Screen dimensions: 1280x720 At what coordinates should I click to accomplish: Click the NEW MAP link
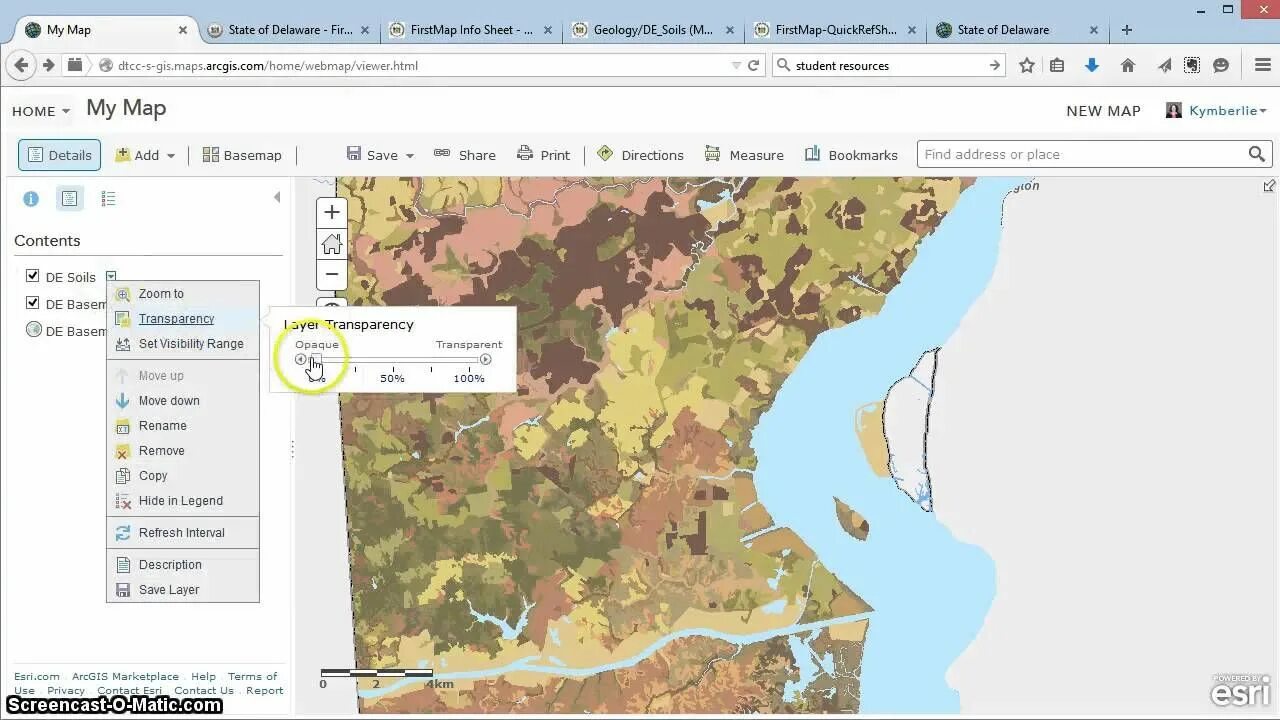click(x=1103, y=111)
